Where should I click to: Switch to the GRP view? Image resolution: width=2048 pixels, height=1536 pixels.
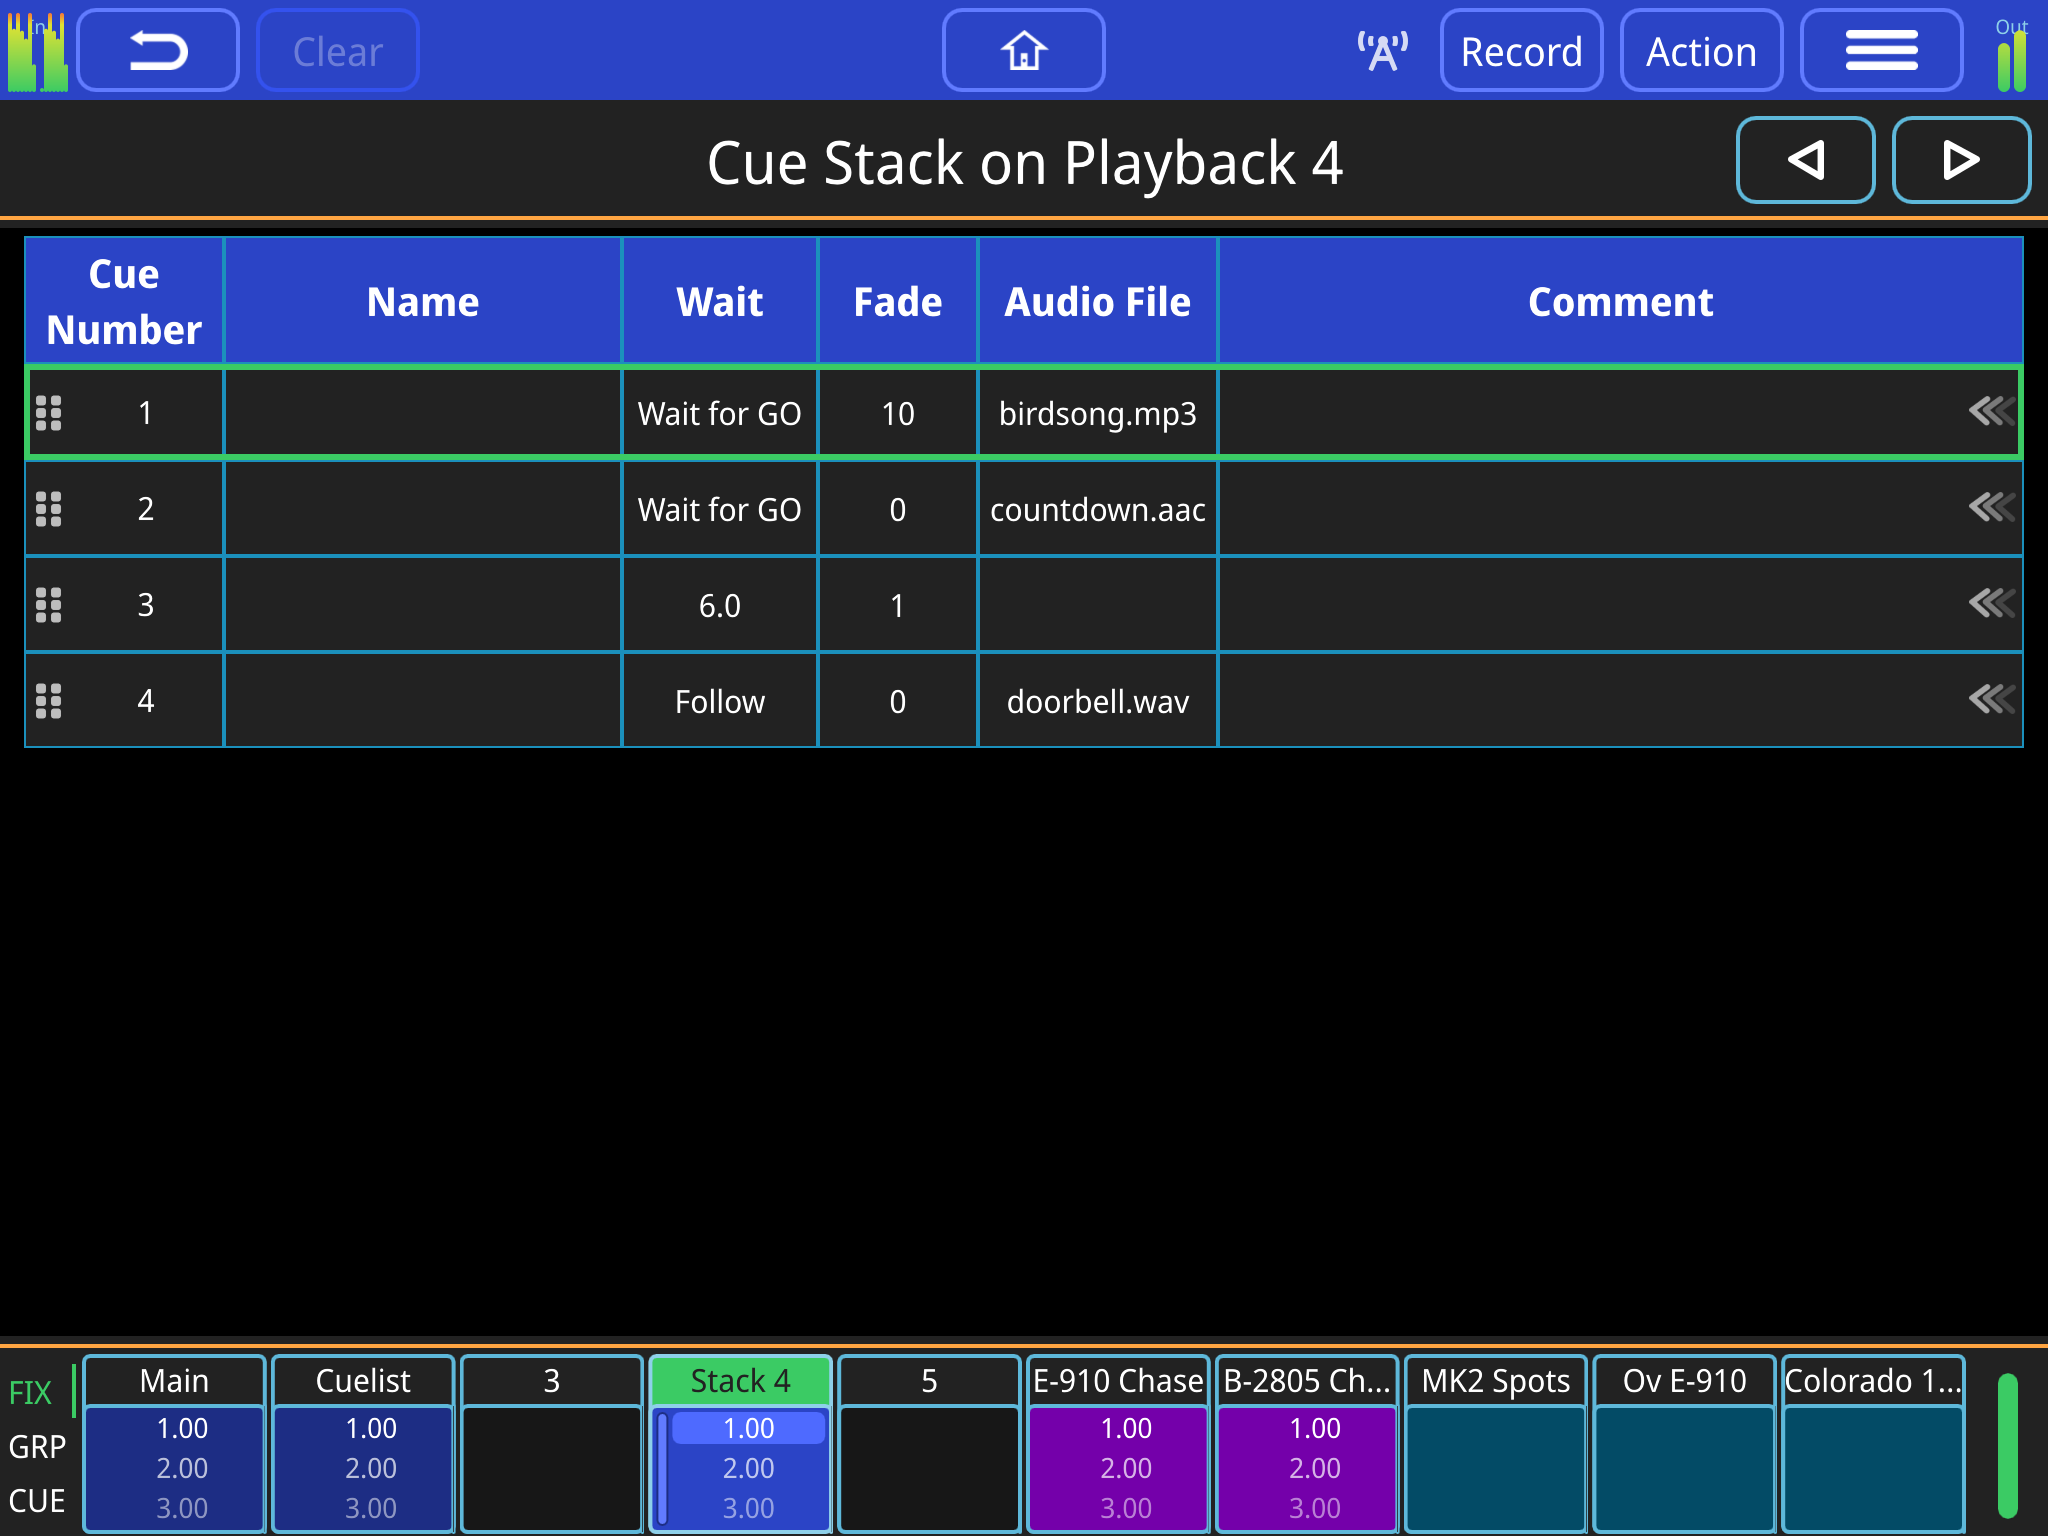38,1446
